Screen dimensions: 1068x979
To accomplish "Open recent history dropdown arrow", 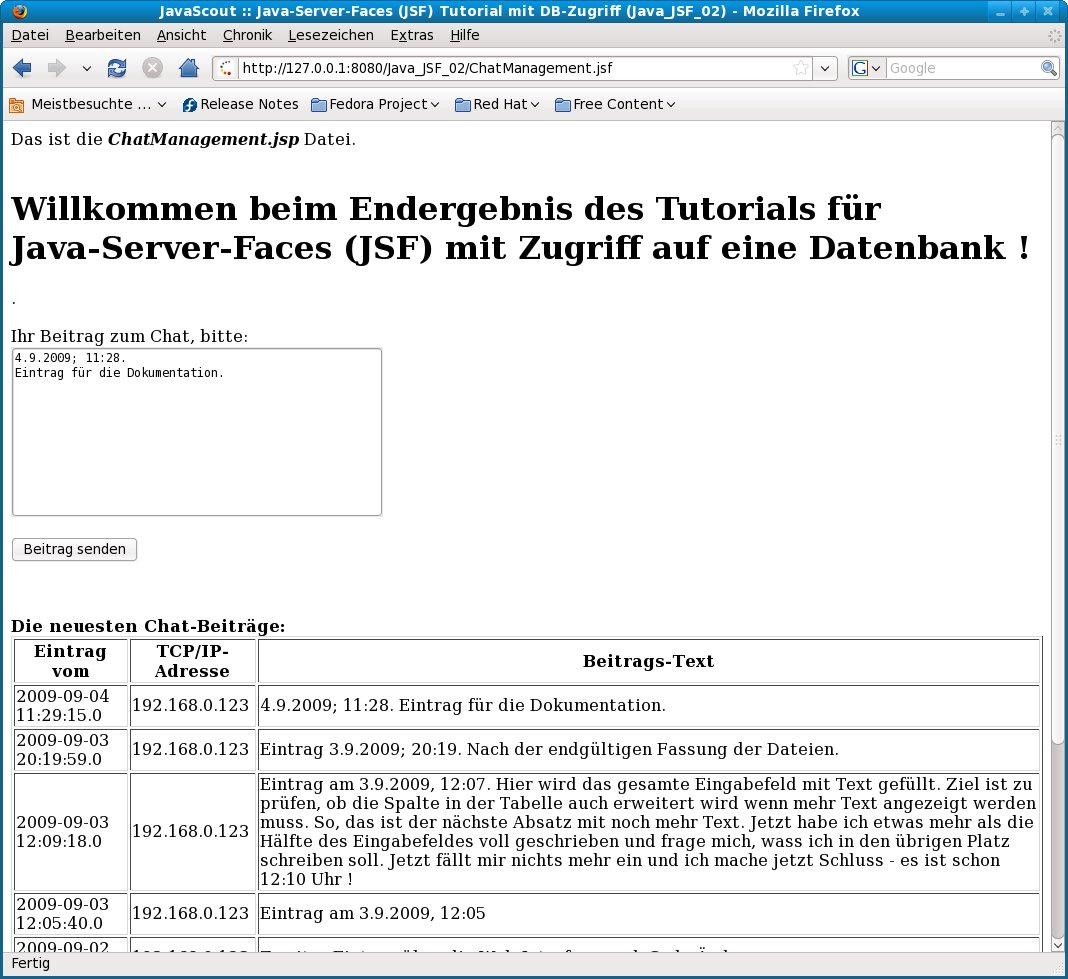I will [x=86, y=68].
